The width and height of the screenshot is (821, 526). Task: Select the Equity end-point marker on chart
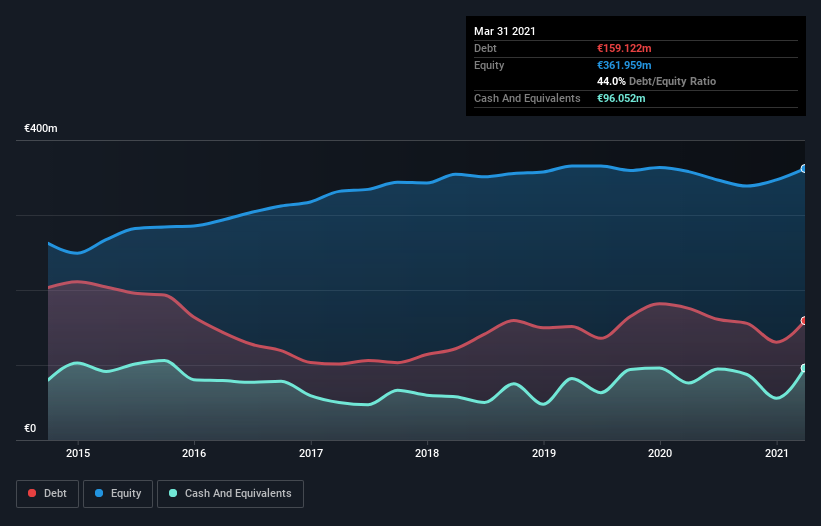point(804,169)
